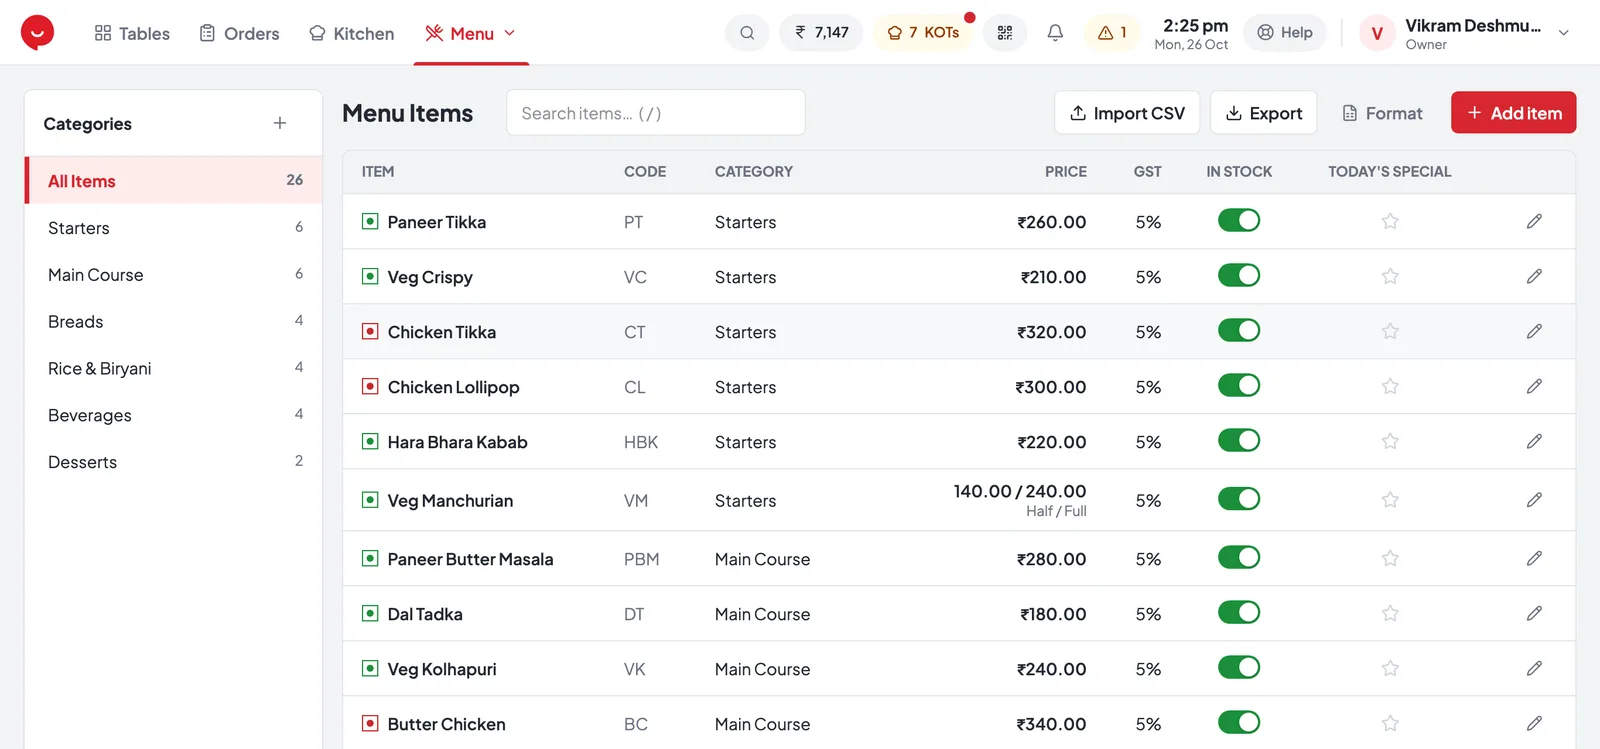The height and width of the screenshot is (749, 1600).
Task: Star Butter Chicken as today's special
Action: coord(1390,723)
